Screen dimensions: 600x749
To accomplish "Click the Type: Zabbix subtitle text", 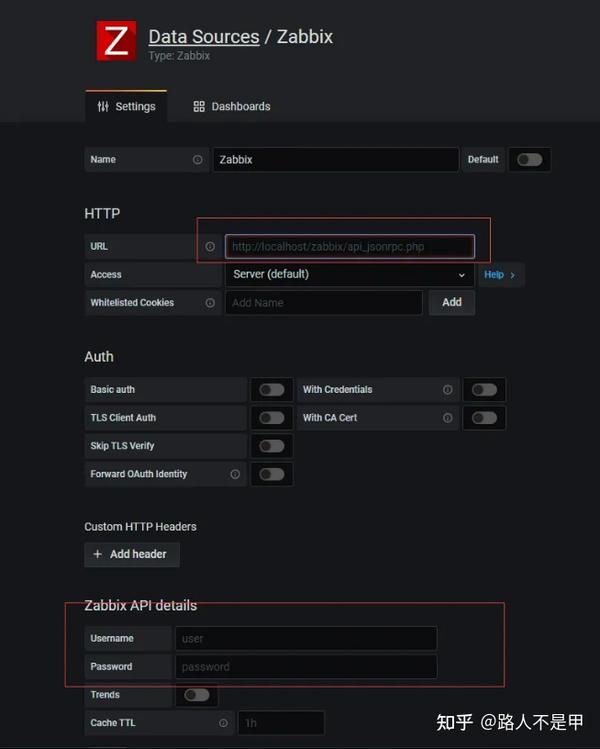I will (x=179, y=56).
